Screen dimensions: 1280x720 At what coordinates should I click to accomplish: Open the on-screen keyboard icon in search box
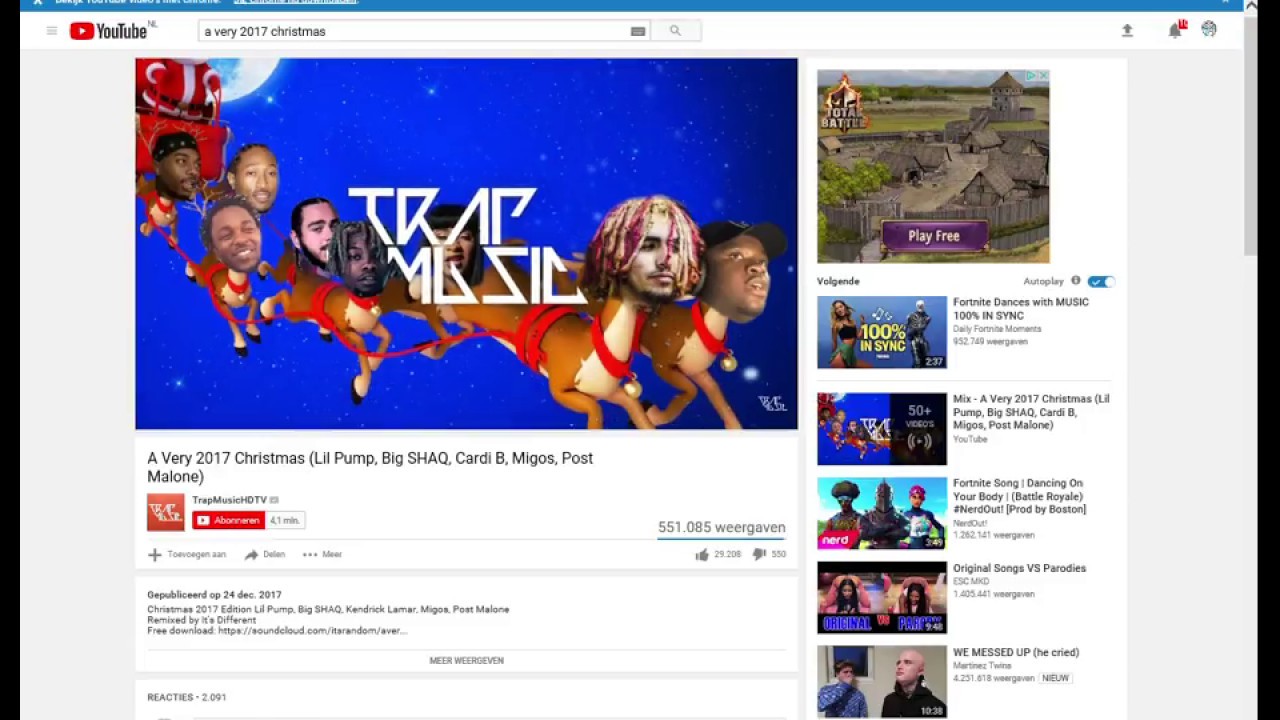[638, 31]
